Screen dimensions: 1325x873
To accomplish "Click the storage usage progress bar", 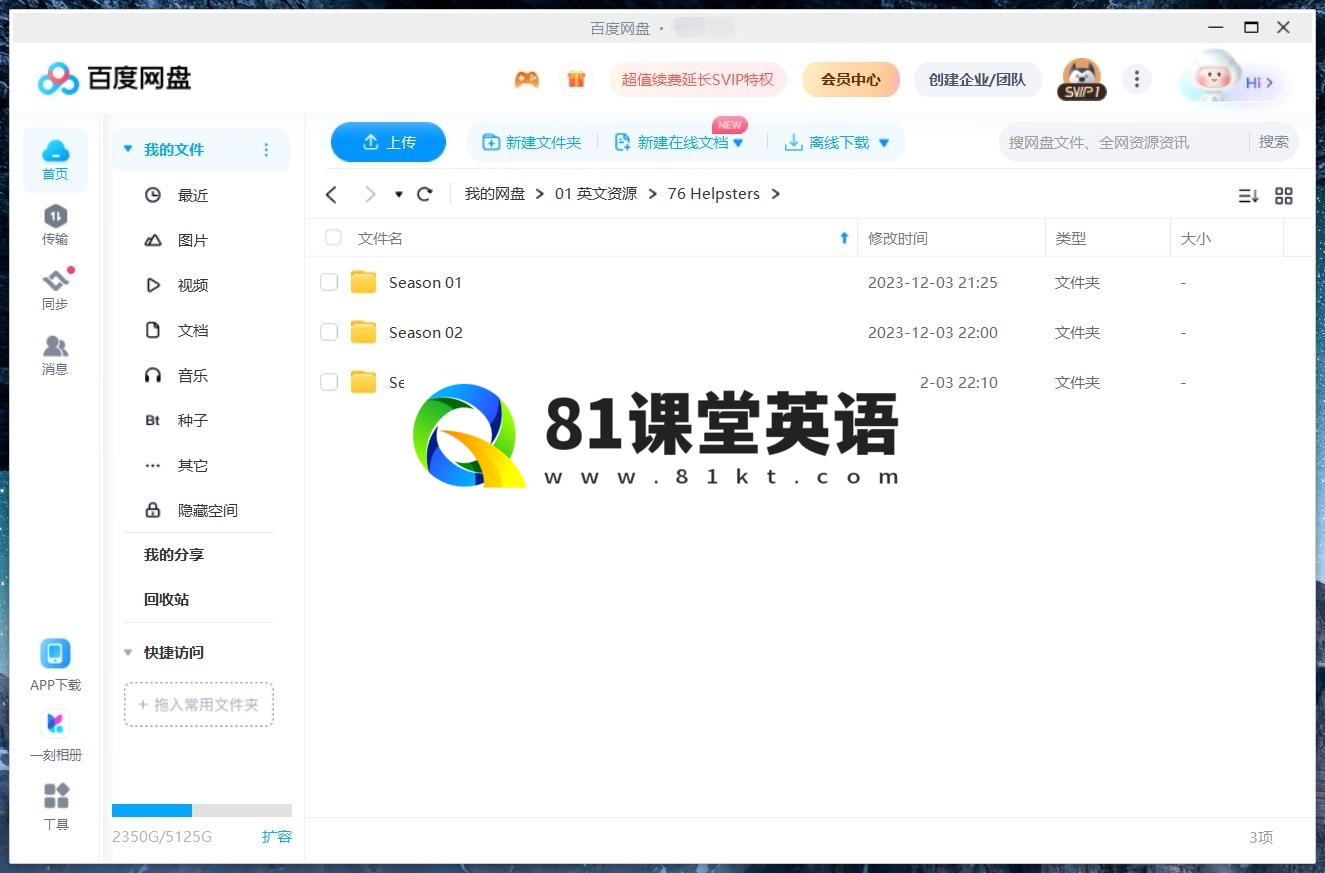I will (x=202, y=810).
